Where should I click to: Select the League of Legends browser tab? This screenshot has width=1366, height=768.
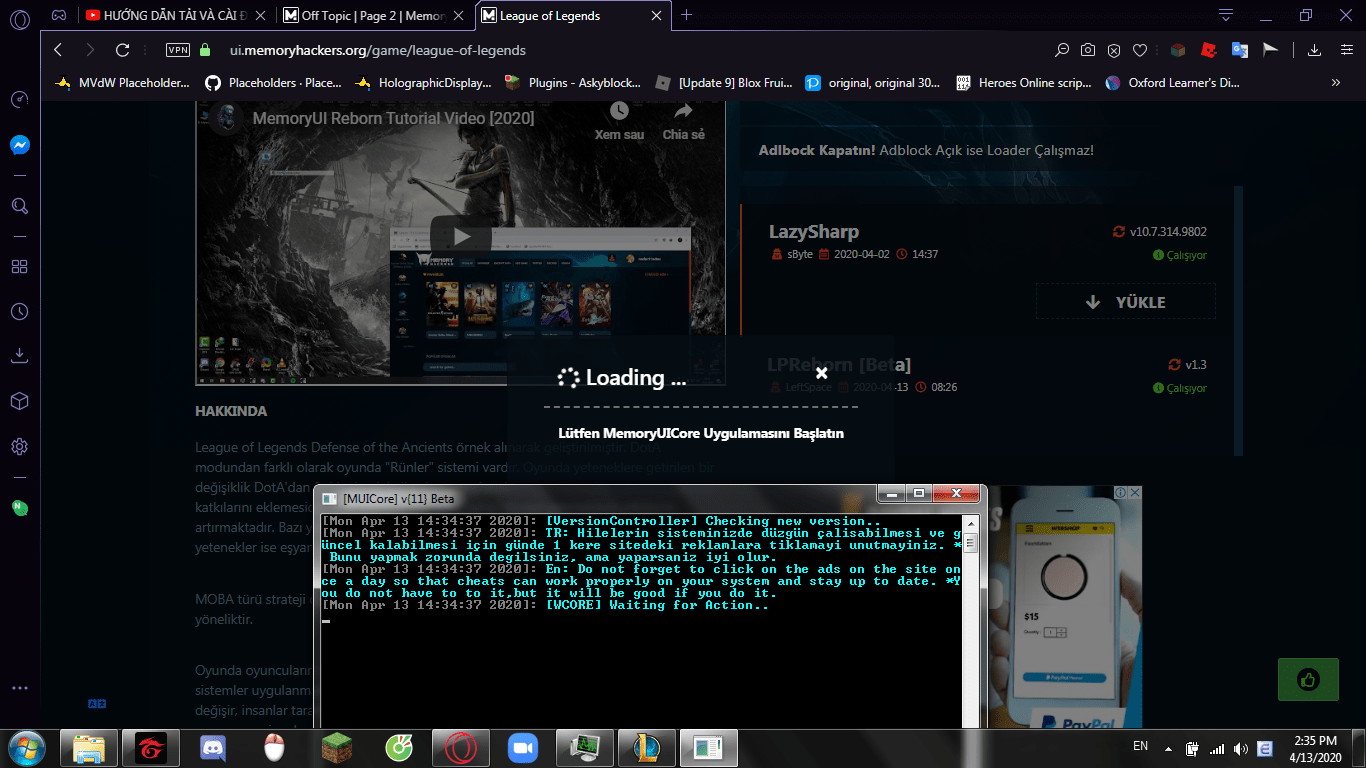pos(573,15)
